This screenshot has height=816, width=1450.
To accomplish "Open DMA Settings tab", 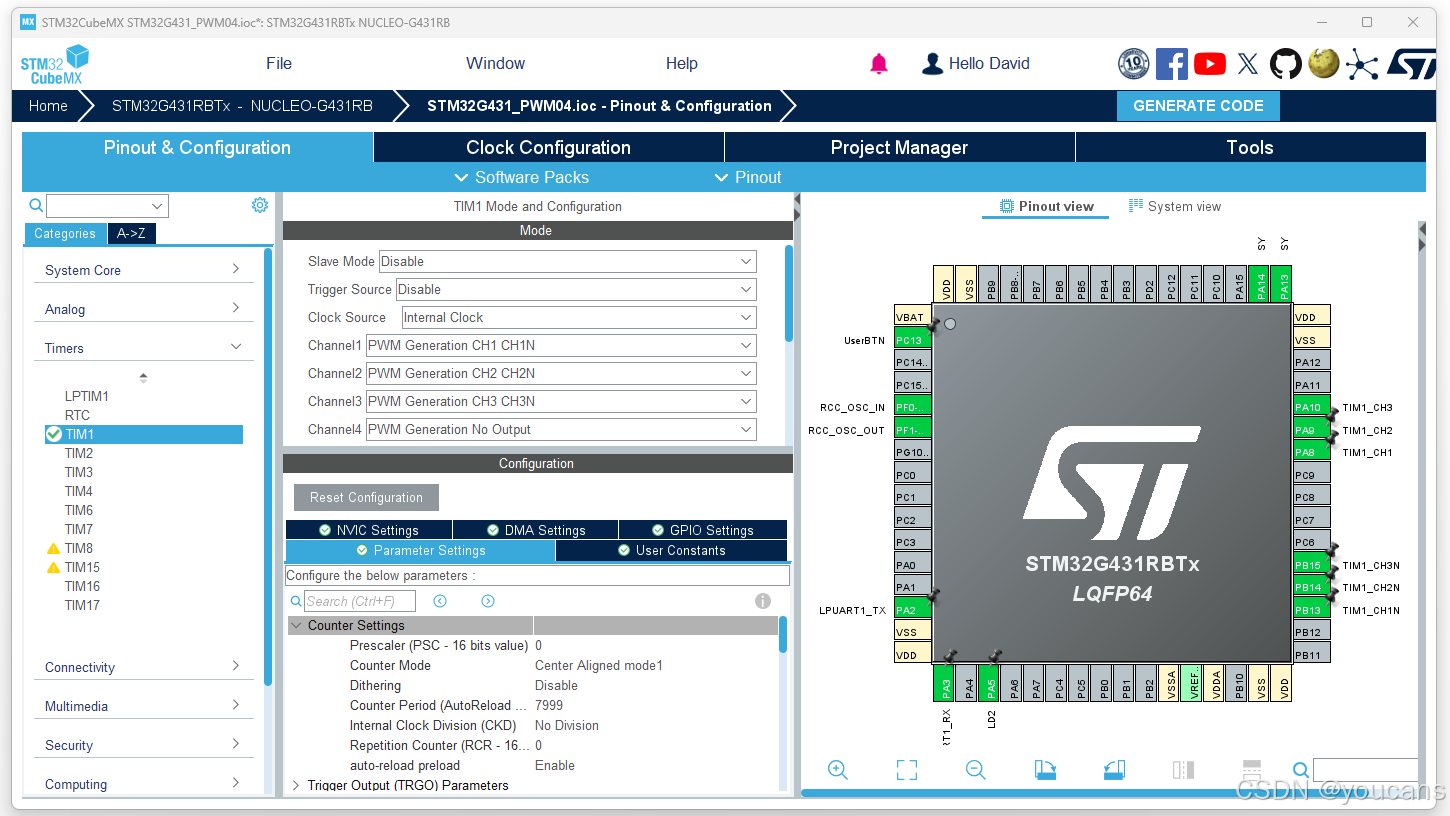I will click(536, 530).
